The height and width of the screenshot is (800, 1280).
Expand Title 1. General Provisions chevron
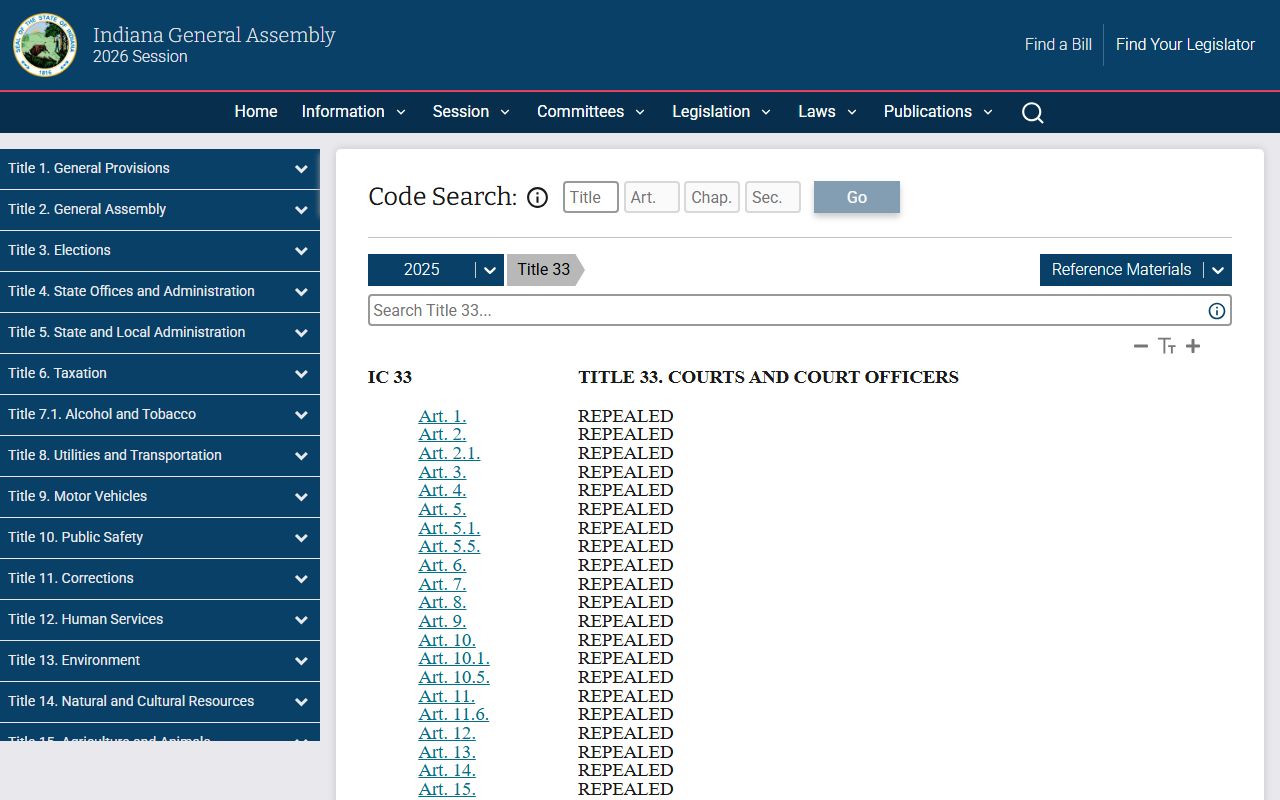[301, 169]
